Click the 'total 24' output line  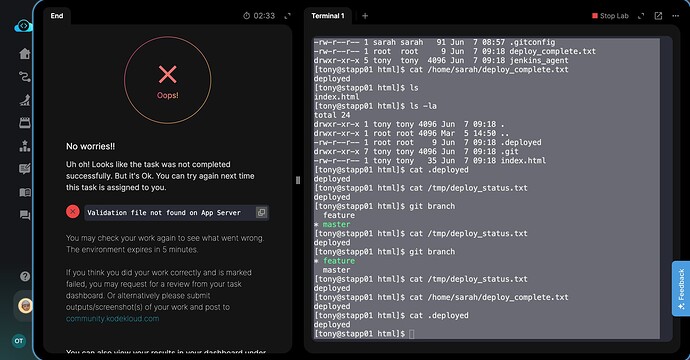pyautogui.click(x=332, y=115)
